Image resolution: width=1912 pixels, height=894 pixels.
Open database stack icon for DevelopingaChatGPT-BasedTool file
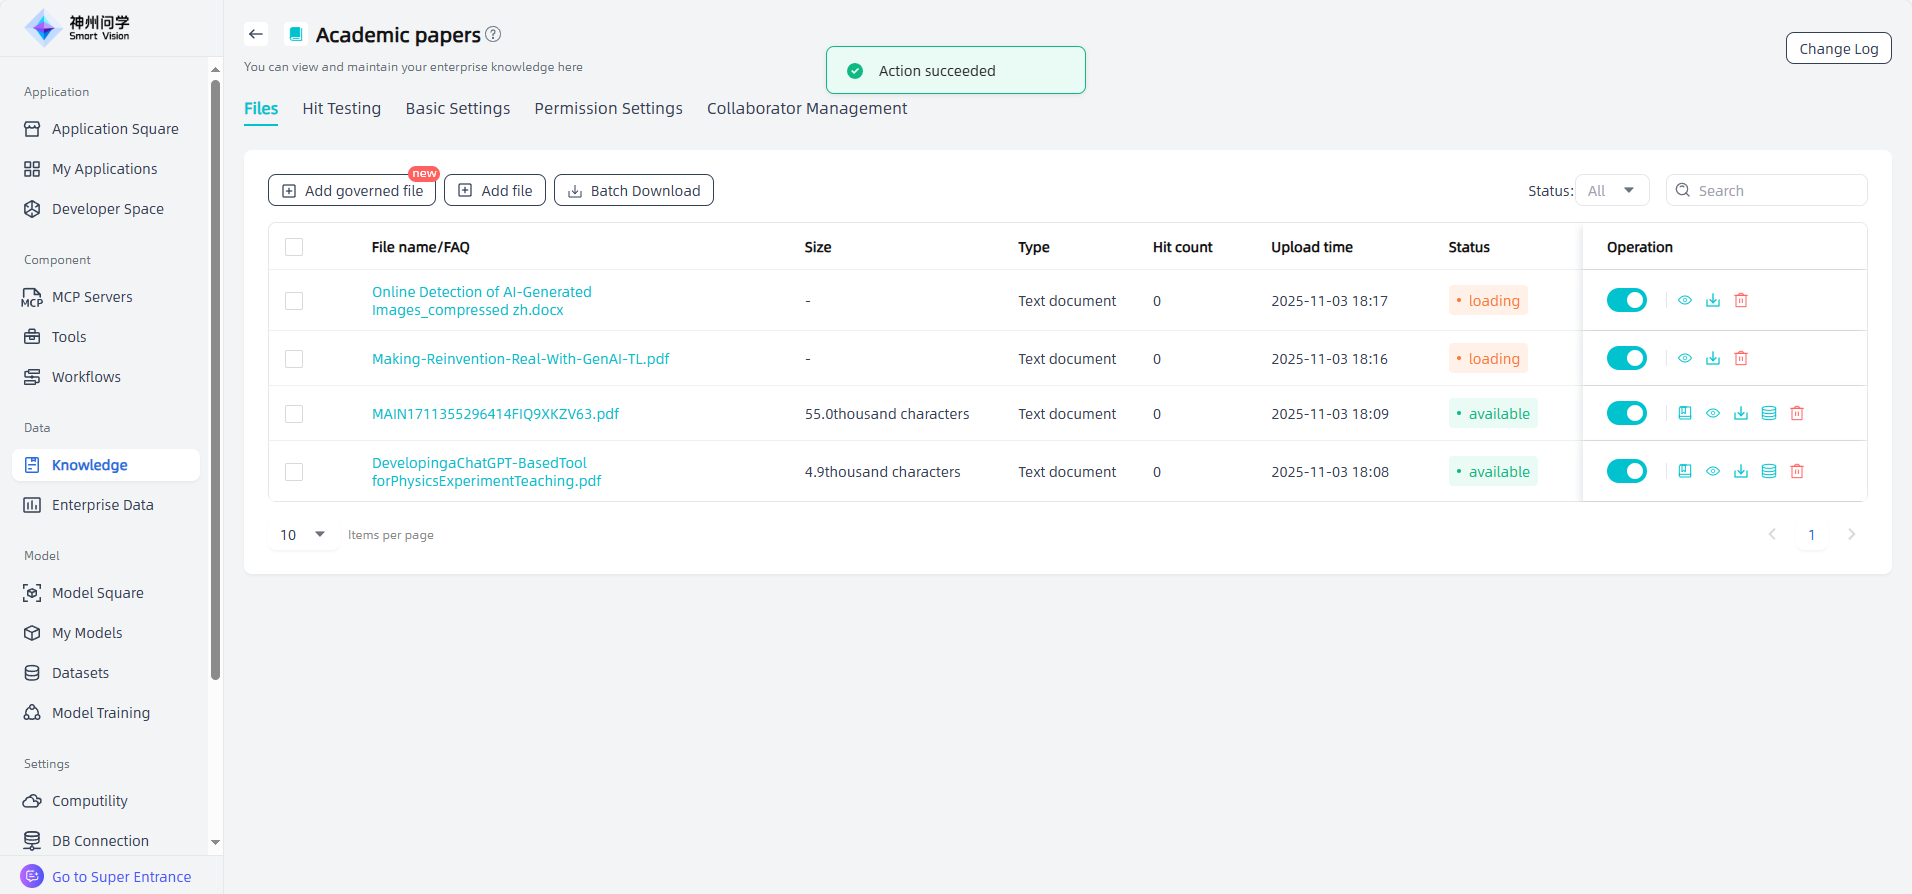(1768, 471)
